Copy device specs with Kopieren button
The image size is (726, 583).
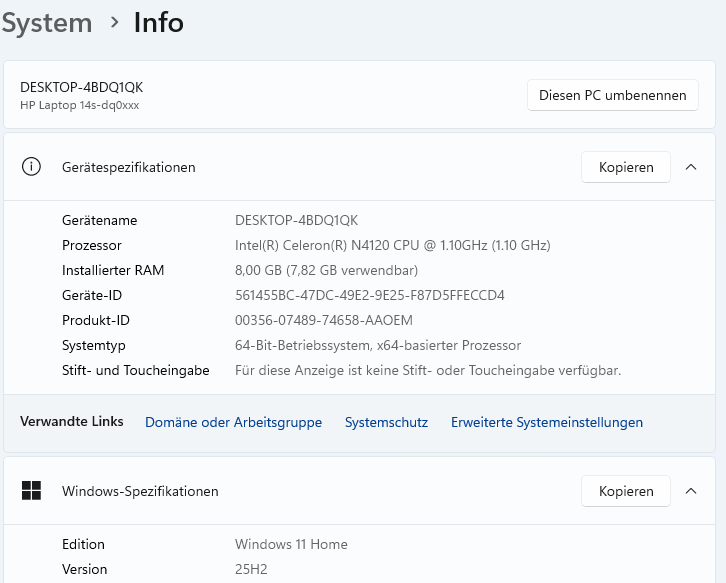[626, 167]
